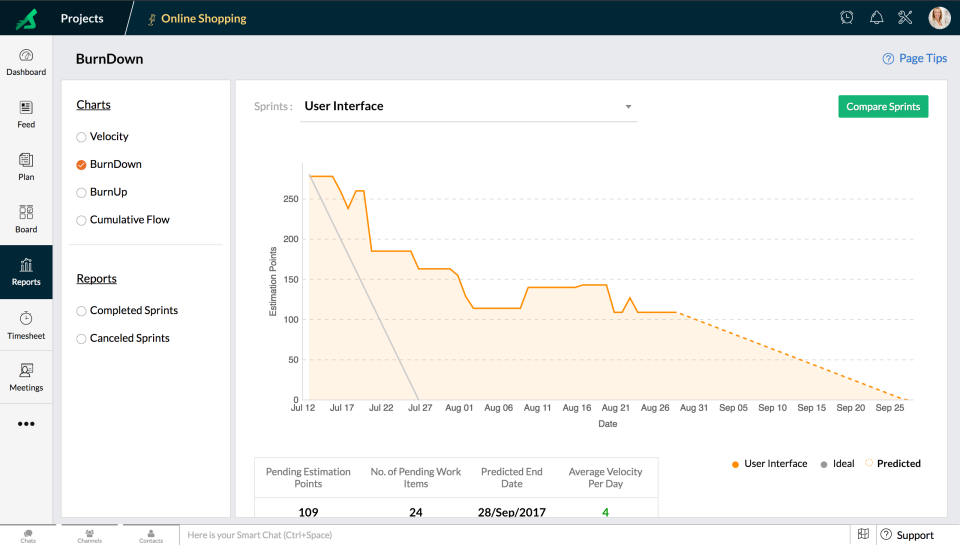Expand the Sprints dropdown arrow
The image size is (960, 545).
coord(628,107)
